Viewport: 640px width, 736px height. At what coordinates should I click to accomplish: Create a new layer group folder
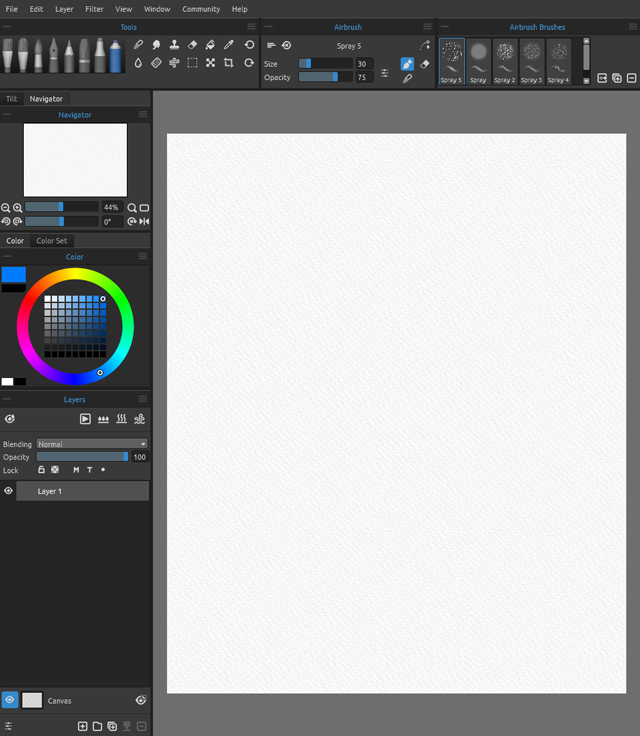(97, 726)
